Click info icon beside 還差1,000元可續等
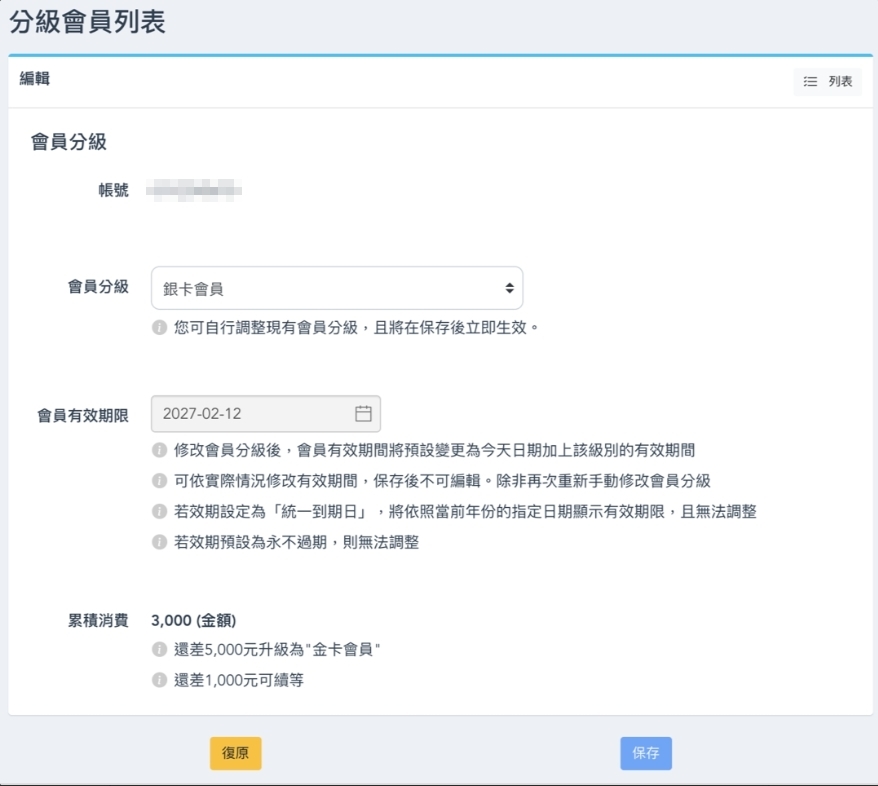The image size is (878, 786). pos(159,680)
